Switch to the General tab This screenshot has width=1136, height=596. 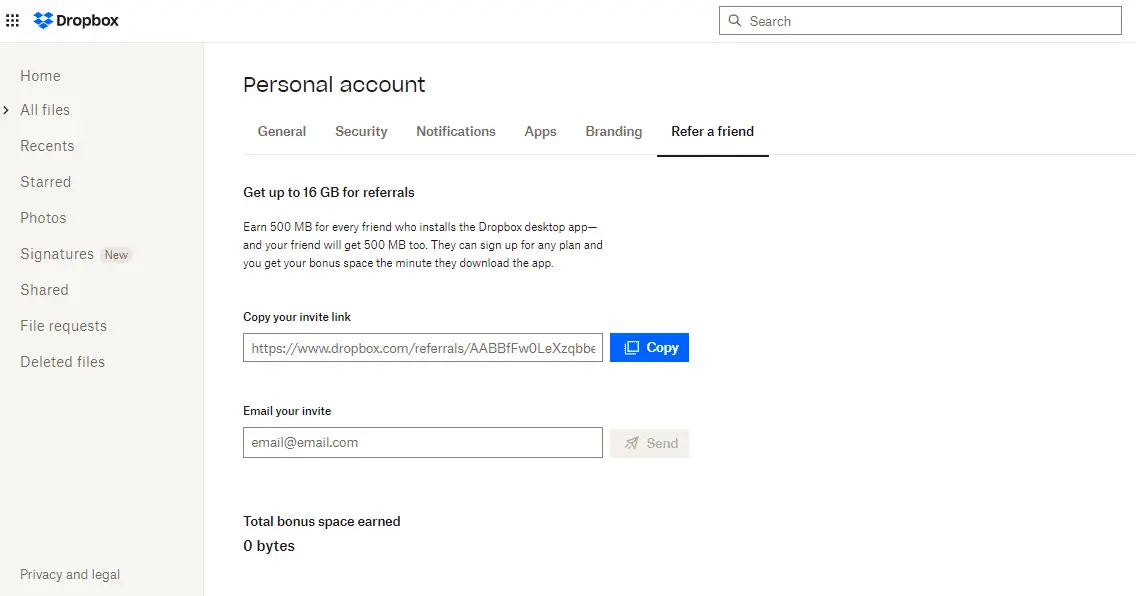point(282,131)
